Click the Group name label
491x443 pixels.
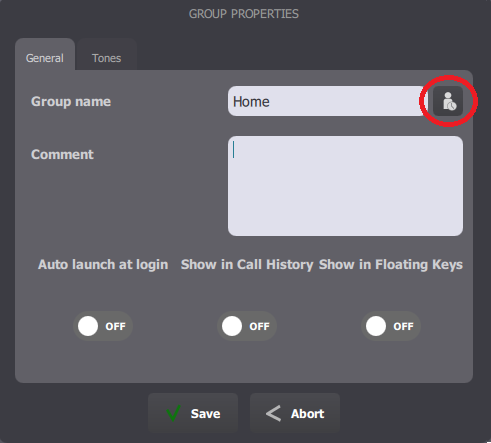pos(71,101)
